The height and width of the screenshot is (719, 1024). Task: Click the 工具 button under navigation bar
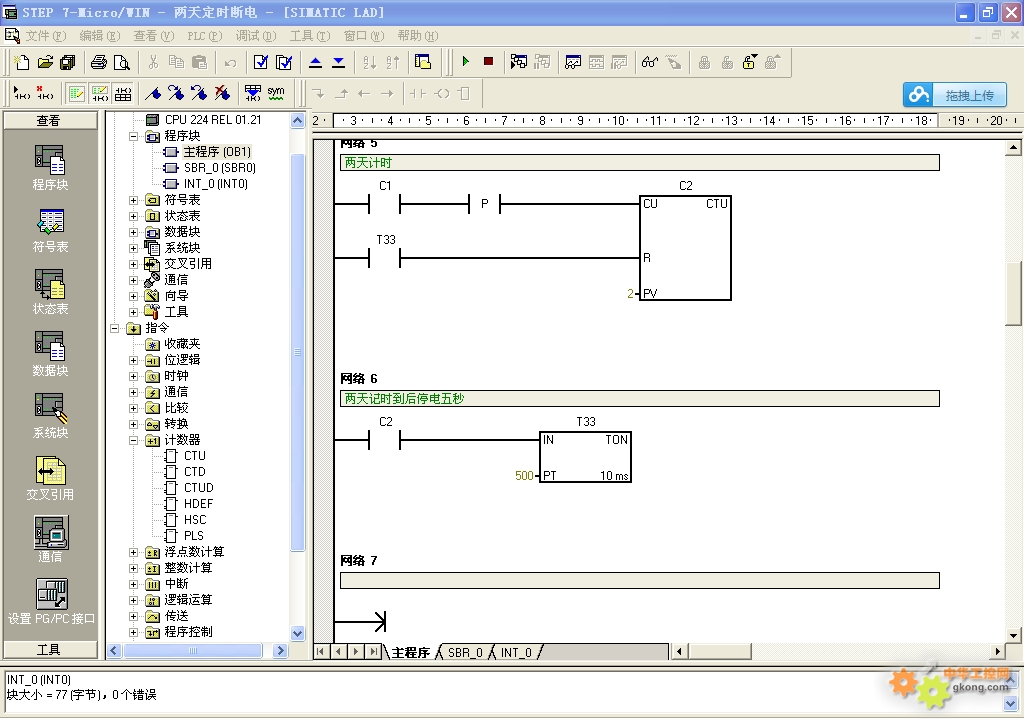[x=50, y=650]
